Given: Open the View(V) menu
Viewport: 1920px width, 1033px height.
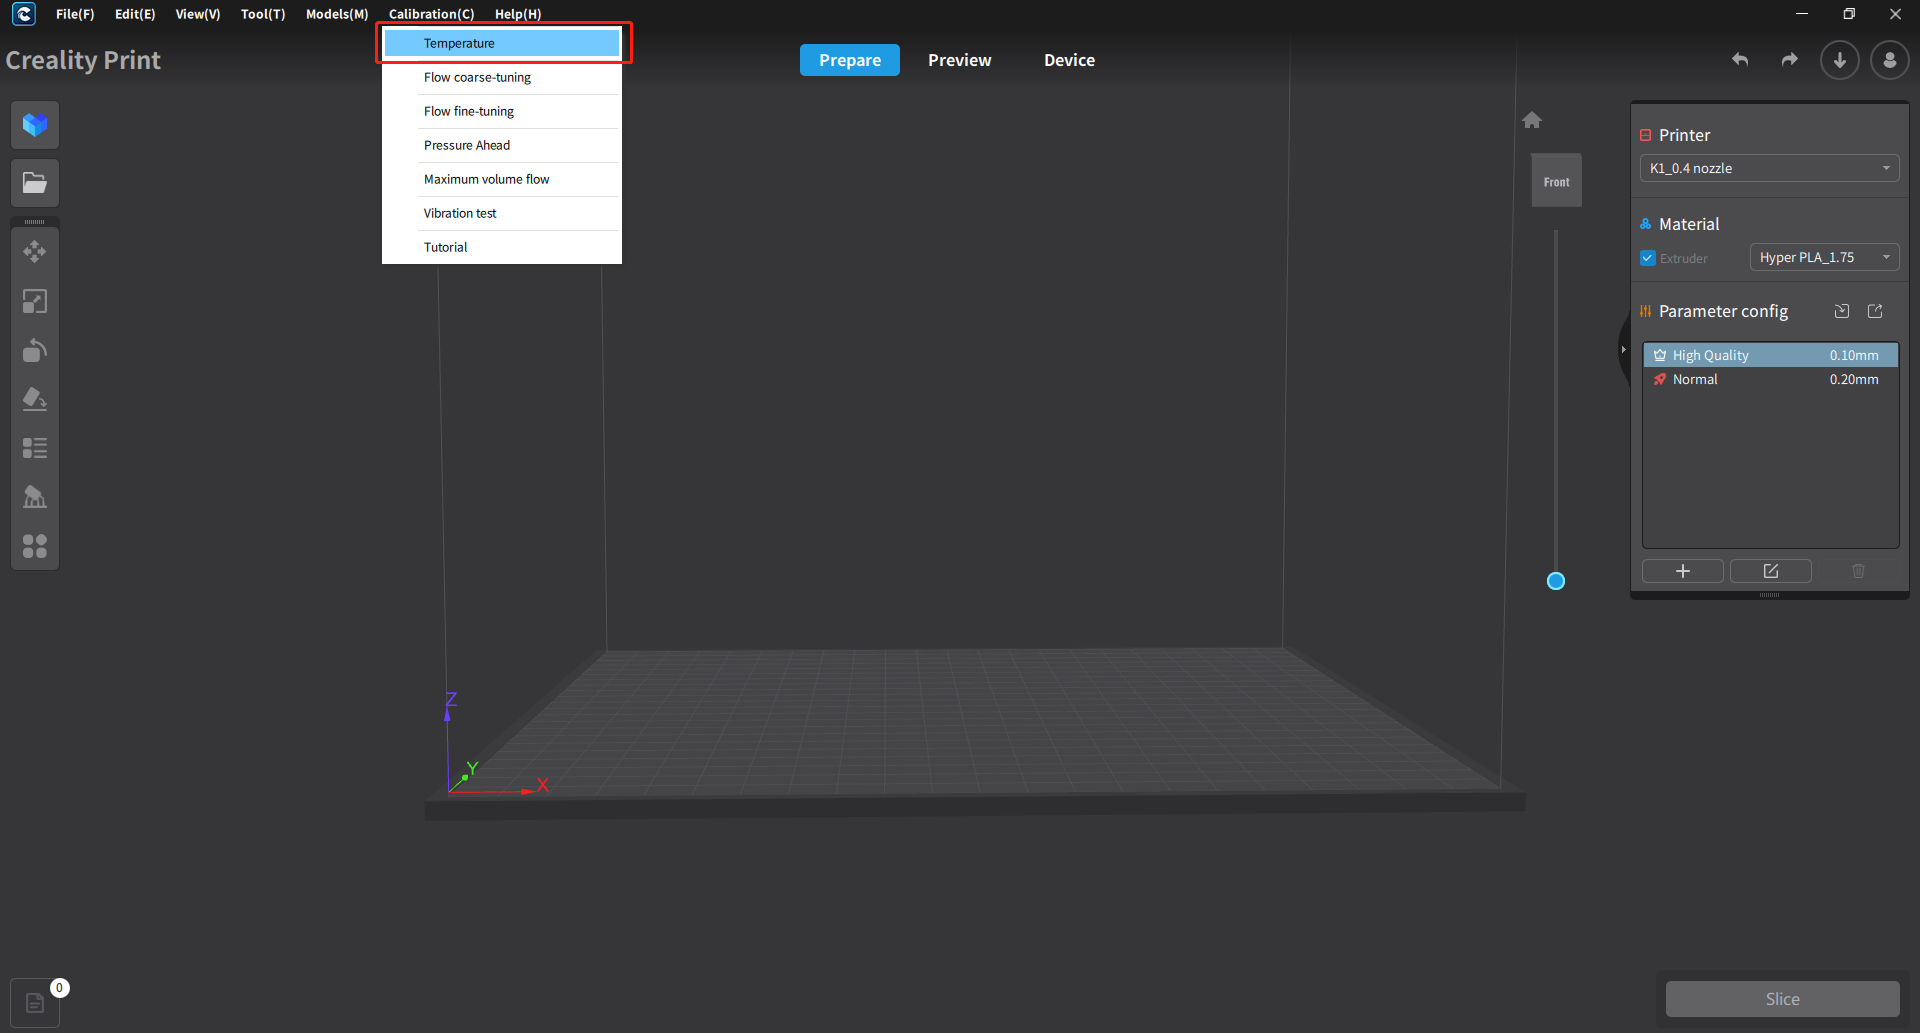Looking at the screenshot, I should (198, 14).
